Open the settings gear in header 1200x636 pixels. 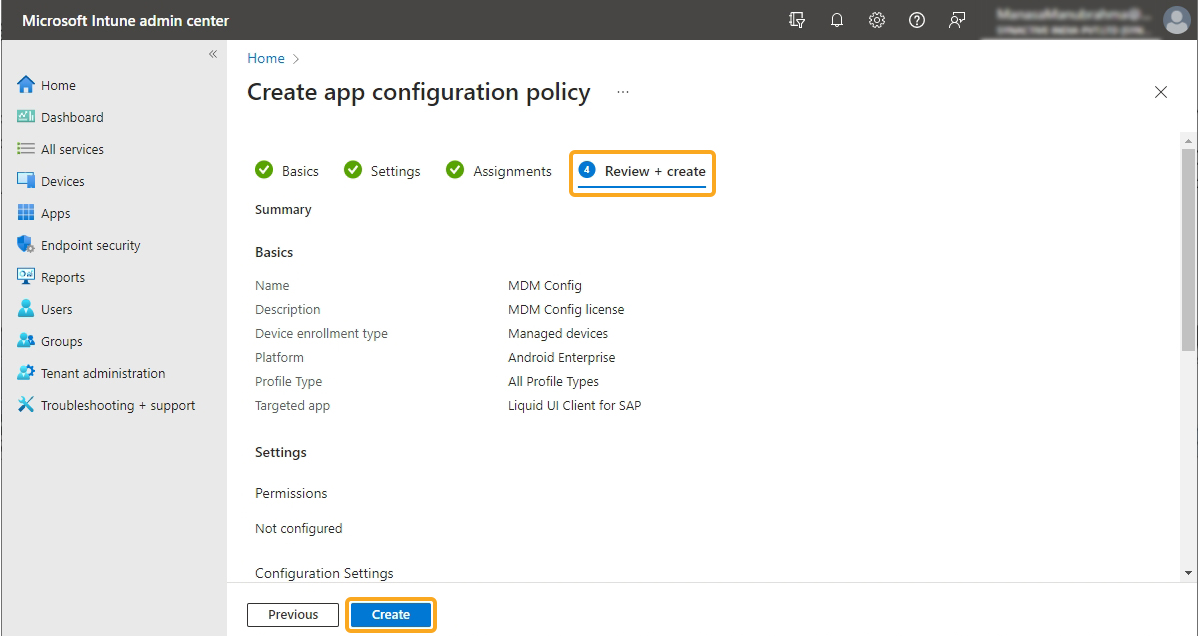tap(877, 20)
